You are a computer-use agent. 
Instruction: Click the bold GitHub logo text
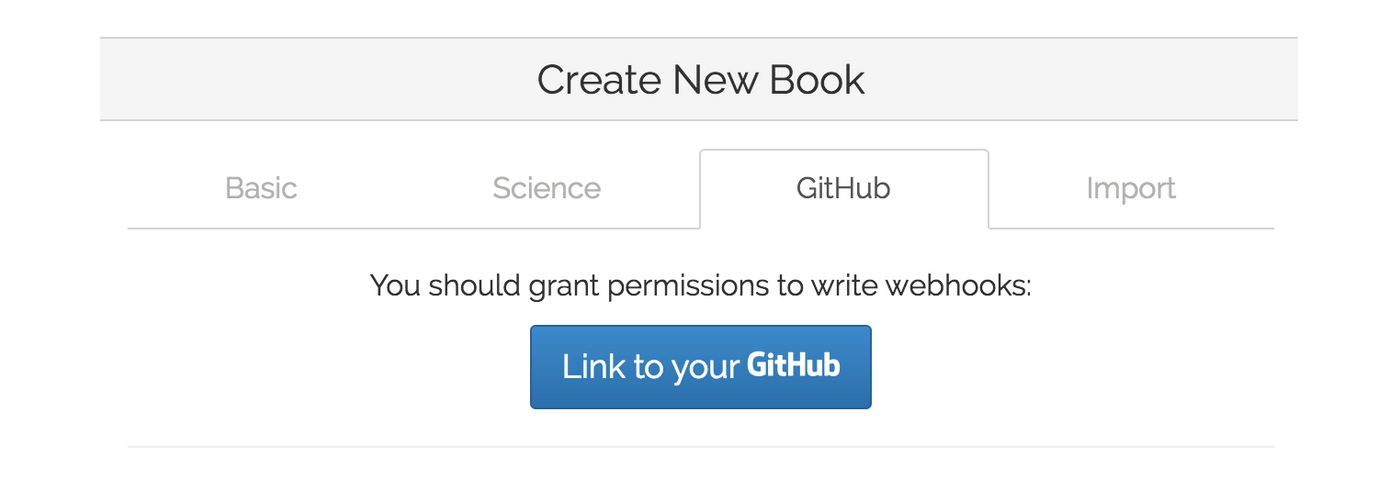pyautogui.click(x=793, y=366)
